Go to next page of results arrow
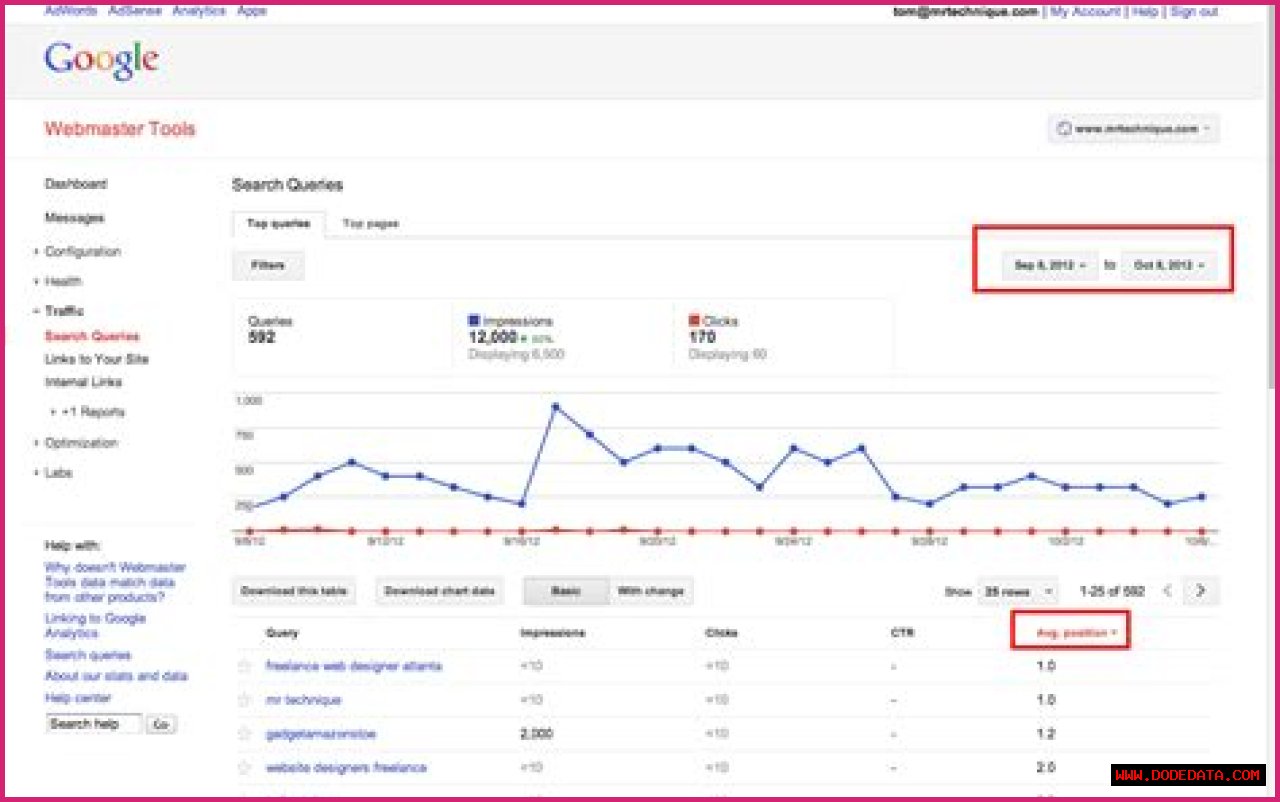1280x802 pixels. tap(1201, 591)
